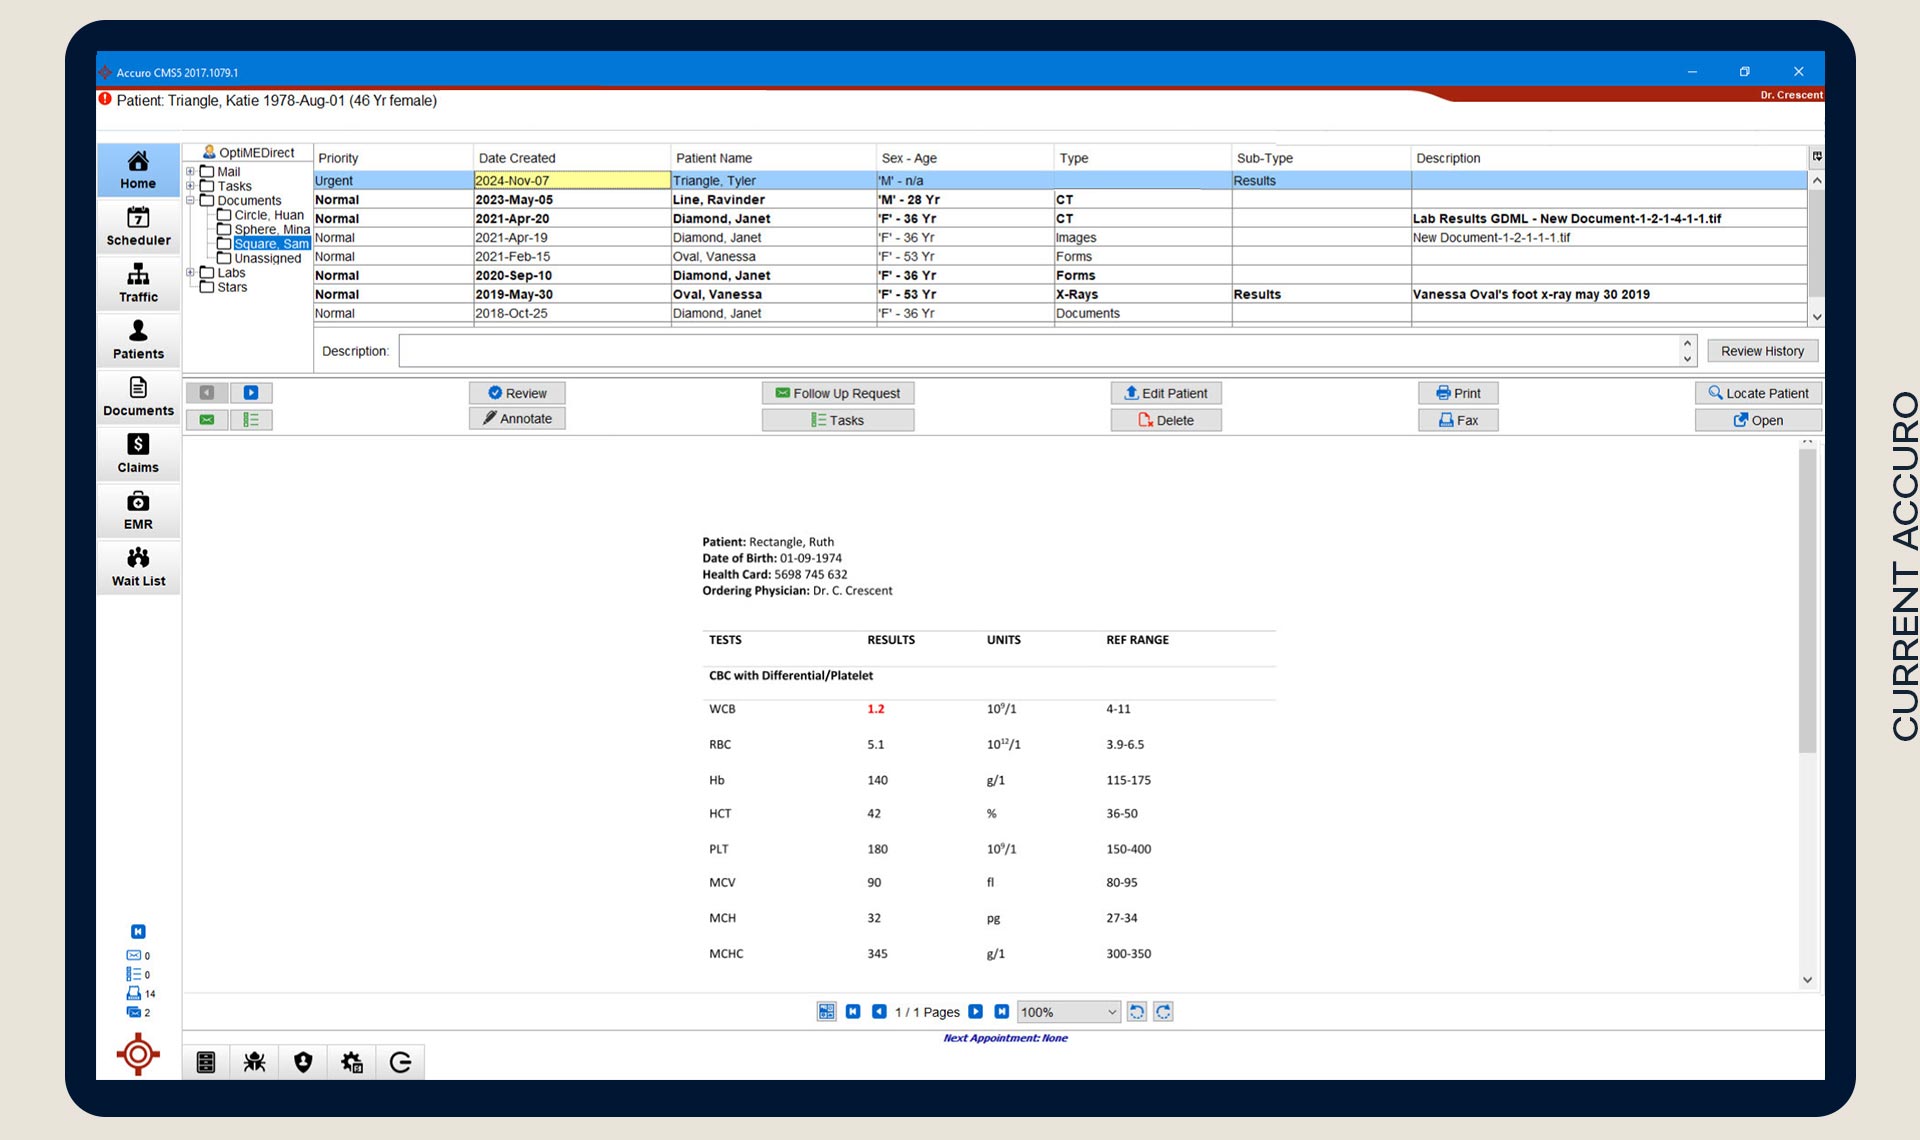This screenshot has height=1140, width=1920.
Task: Click the document viewer vertical scrollbar
Action: click(x=1807, y=600)
